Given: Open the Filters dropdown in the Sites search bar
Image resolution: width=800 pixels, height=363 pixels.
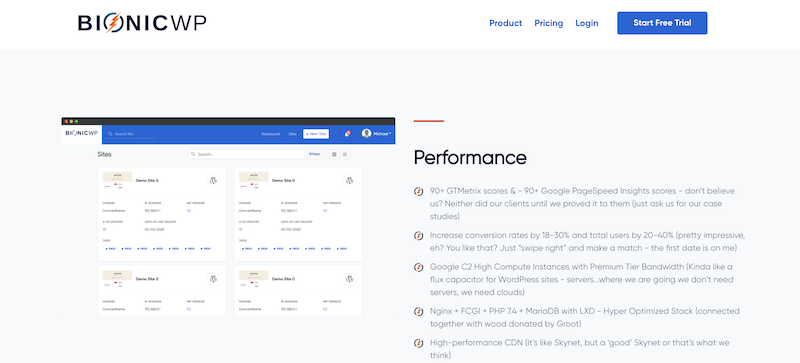Looking at the screenshot, I should pos(315,154).
